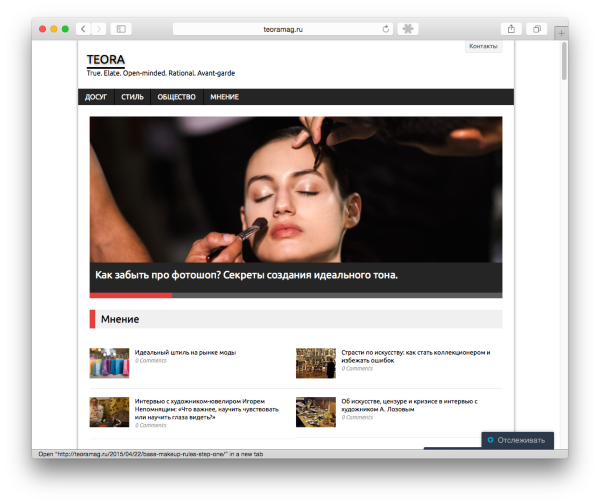Open the Share button in toolbar
Viewport: 600px width, 504px height.
pyautogui.click(x=511, y=29)
